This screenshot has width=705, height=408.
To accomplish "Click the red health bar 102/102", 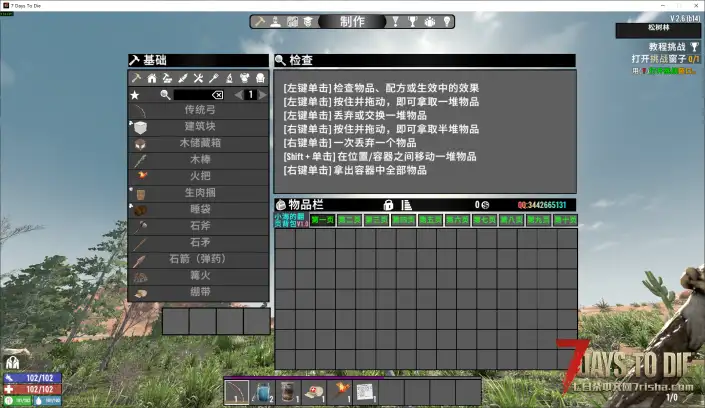I will pos(32,390).
